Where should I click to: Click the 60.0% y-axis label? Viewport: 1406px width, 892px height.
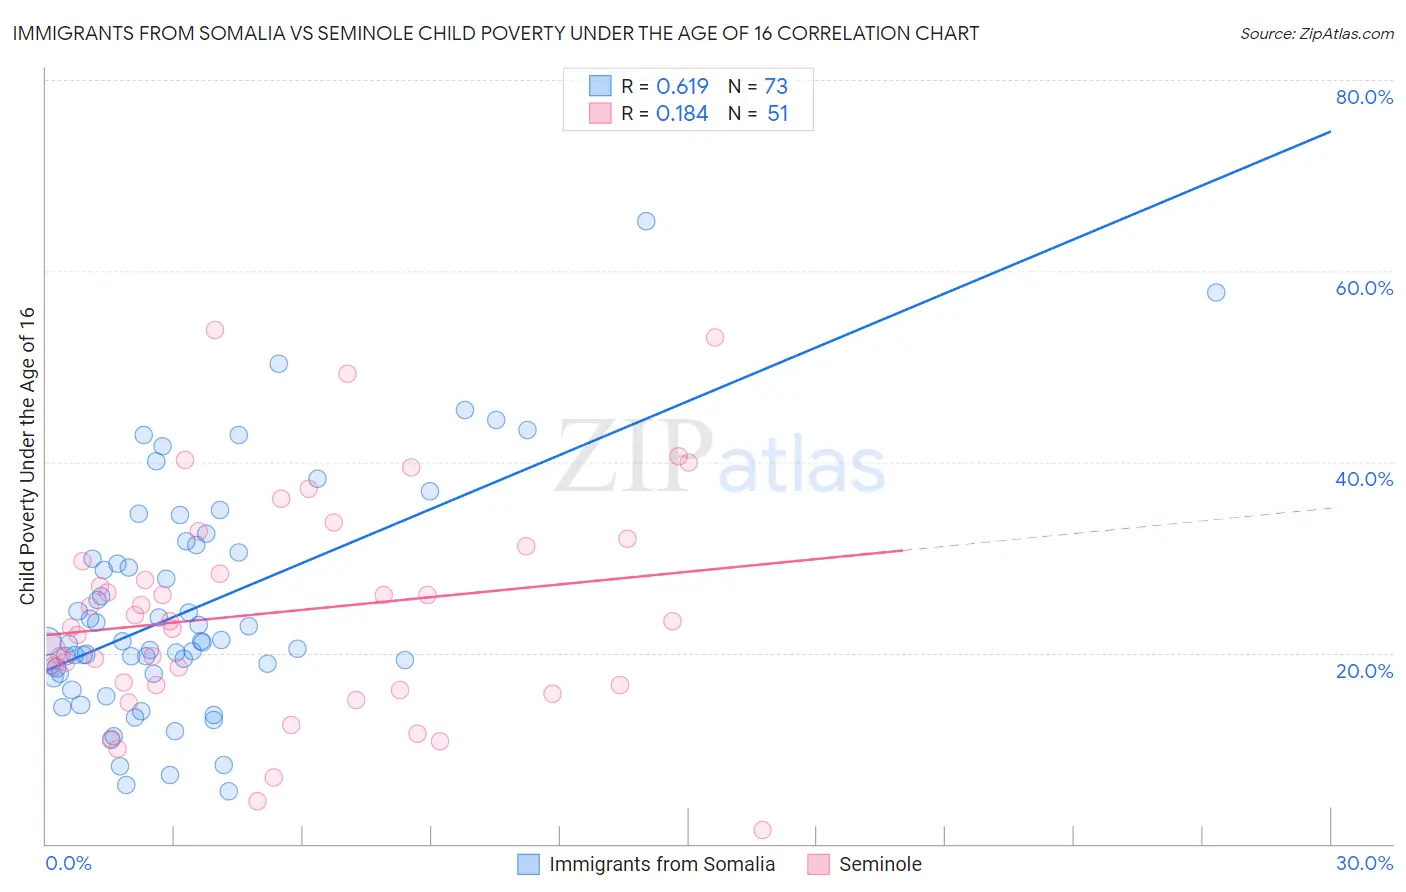pos(1364,288)
